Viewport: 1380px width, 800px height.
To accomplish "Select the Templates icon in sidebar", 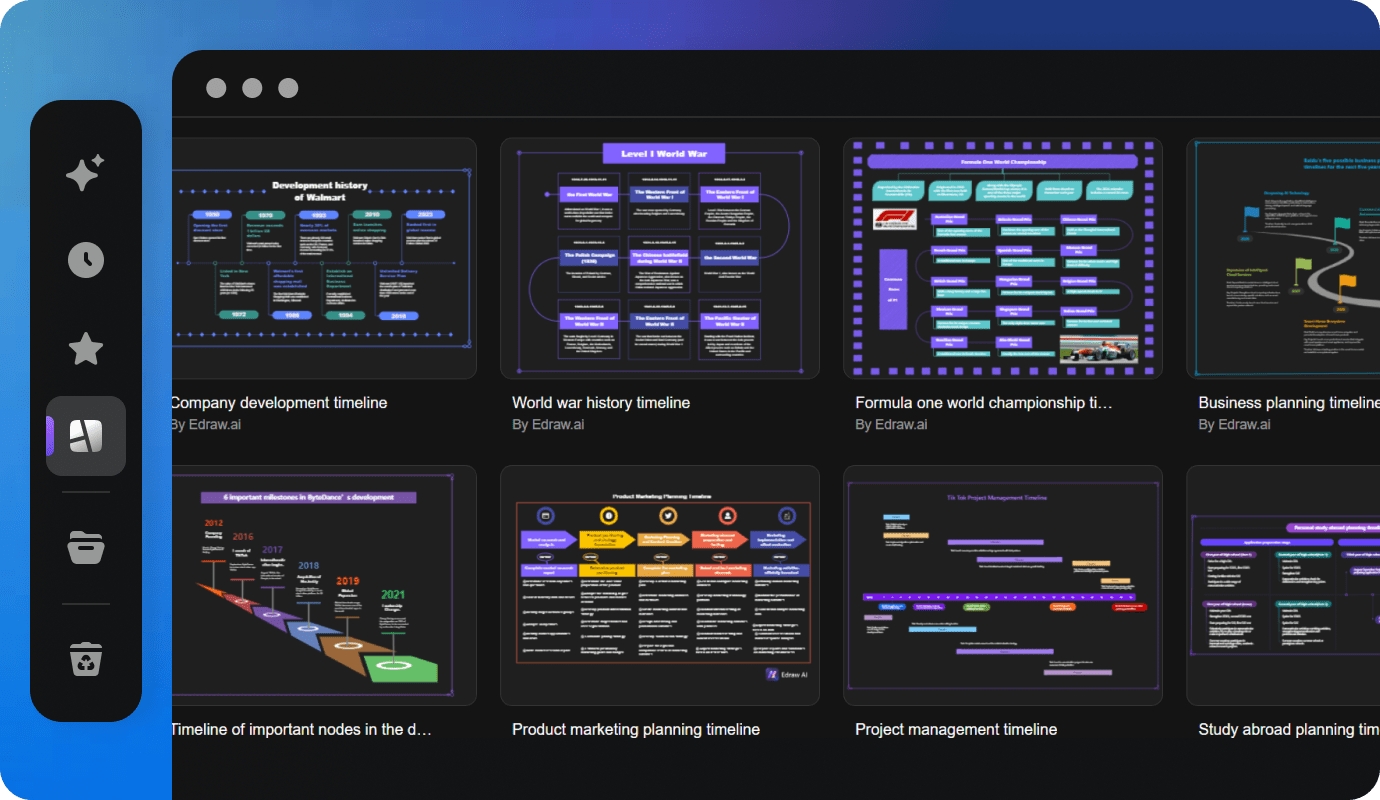I will click(86, 436).
